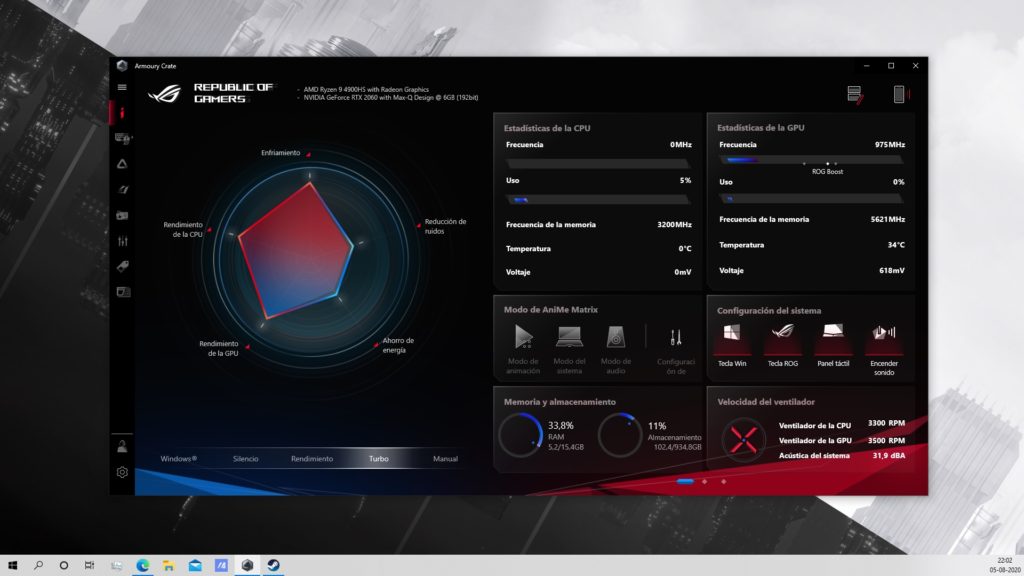Click the phone icon at top right
The image size is (1024, 576).
tap(899, 94)
